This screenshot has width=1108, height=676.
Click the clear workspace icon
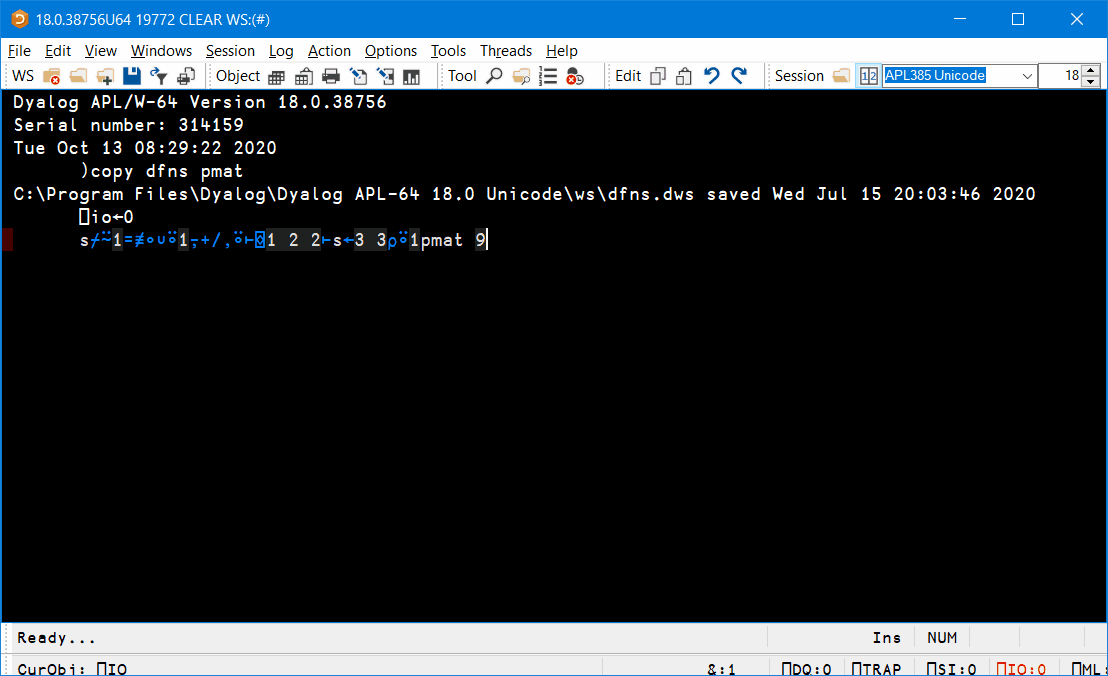point(51,76)
